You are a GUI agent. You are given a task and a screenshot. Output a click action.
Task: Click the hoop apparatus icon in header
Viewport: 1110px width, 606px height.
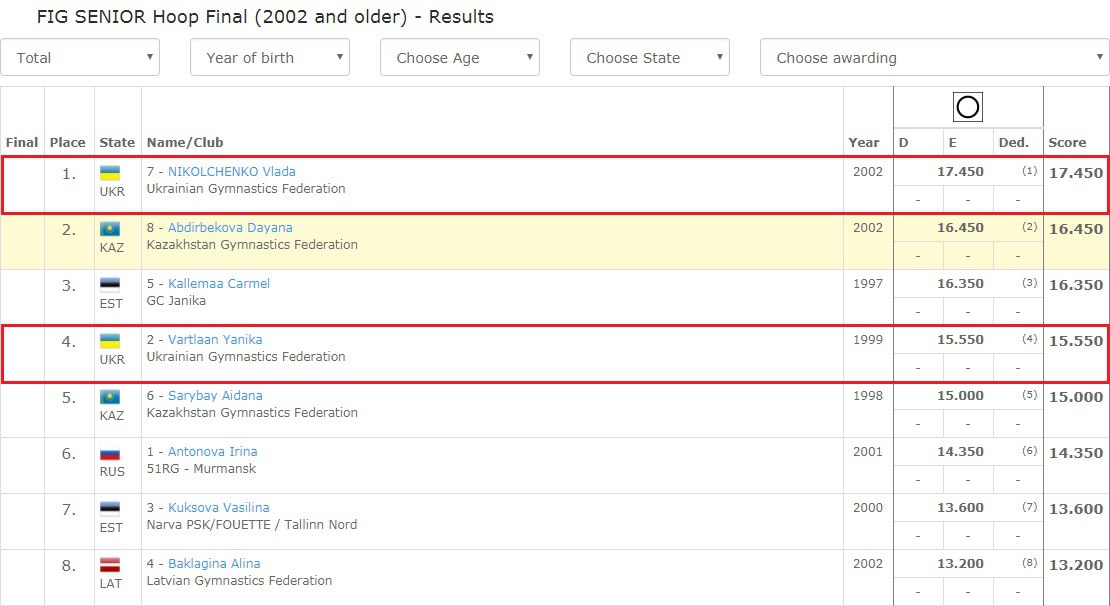click(x=968, y=107)
